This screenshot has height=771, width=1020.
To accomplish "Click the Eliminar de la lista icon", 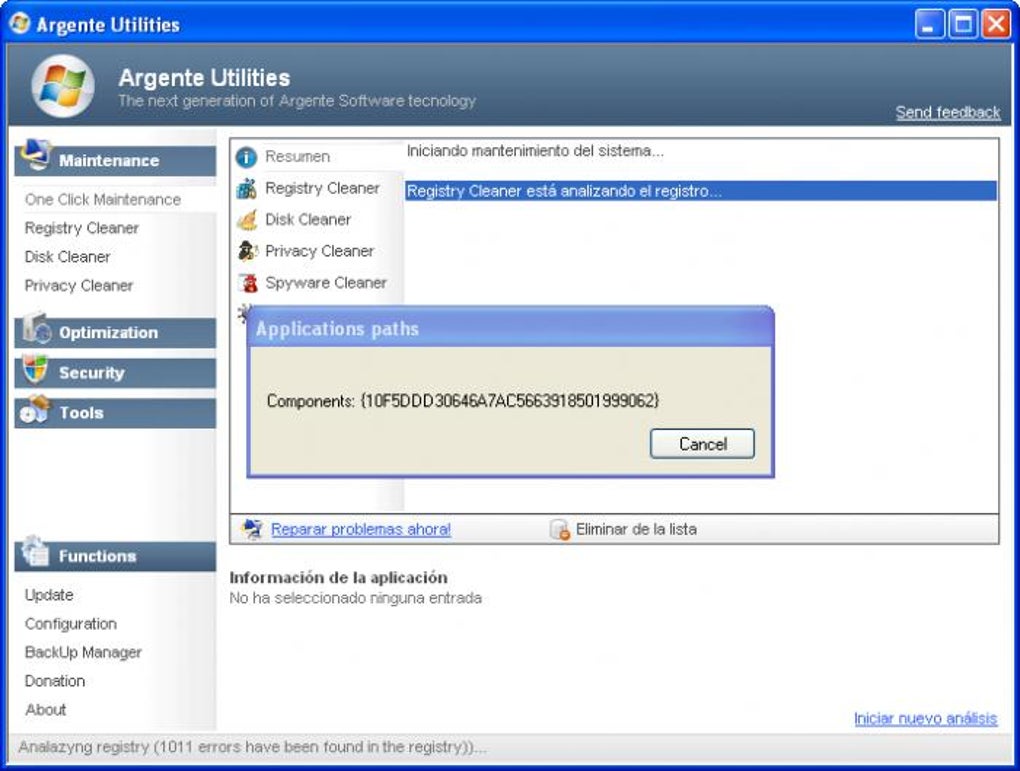I will tap(559, 530).
